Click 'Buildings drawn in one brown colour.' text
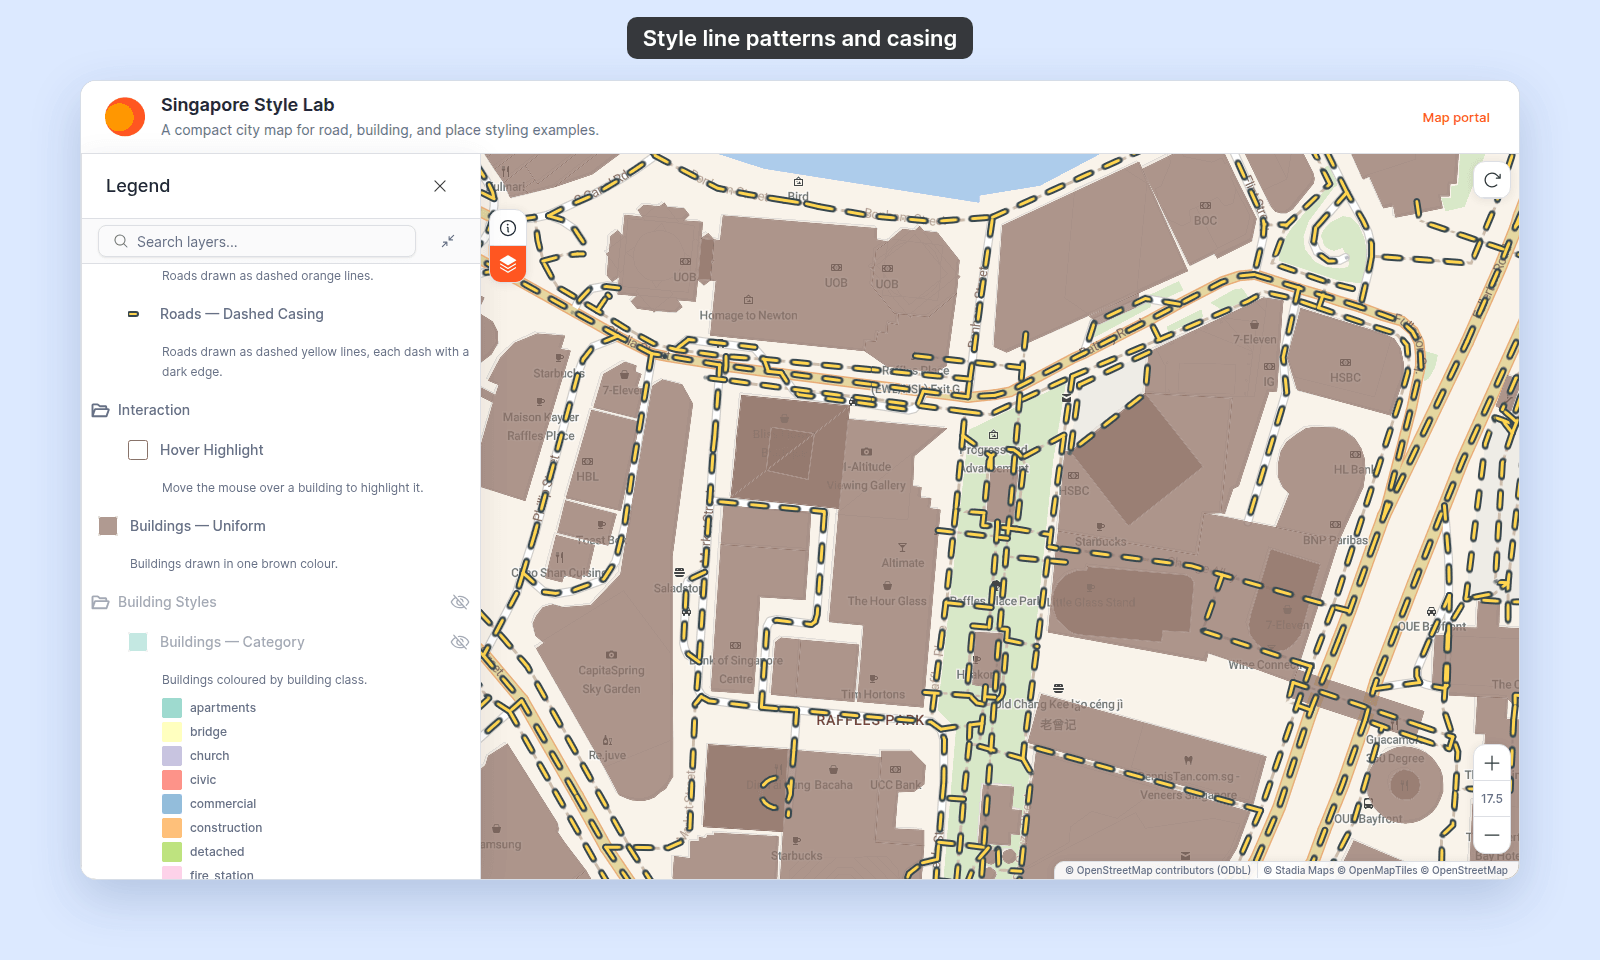The height and width of the screenshot is (960, 1600). point(234,564)
